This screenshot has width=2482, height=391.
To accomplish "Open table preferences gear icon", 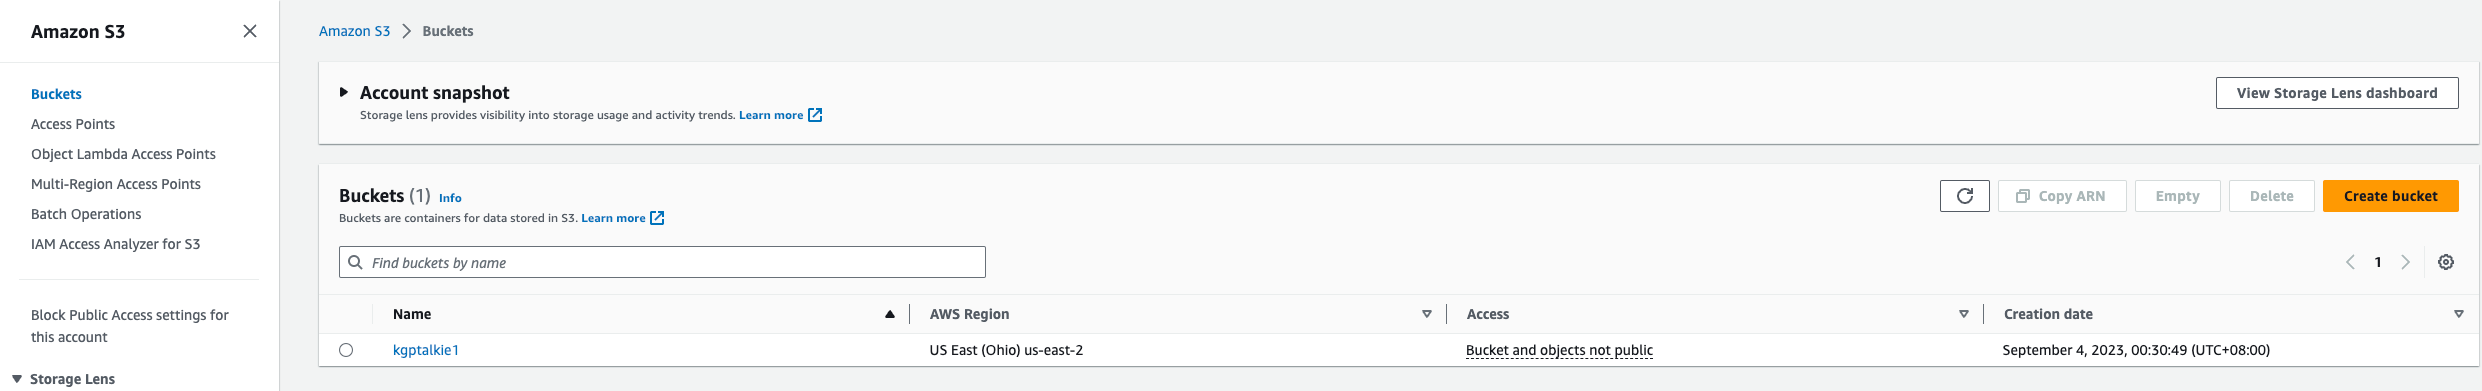I will (x=2445, y=262).
